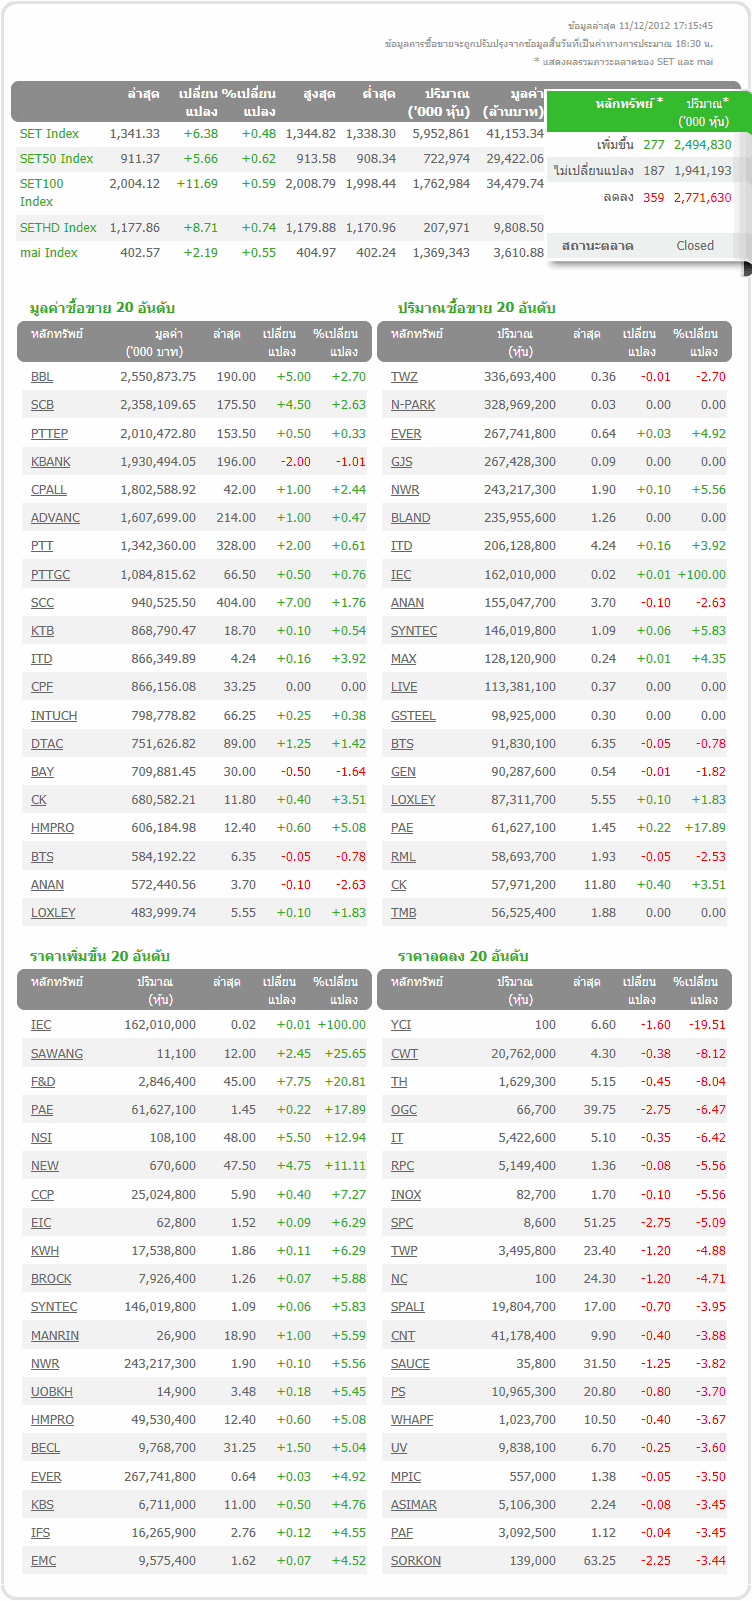The height and width of the screenshot is (1601, 752).
Task: Open the GJS stock link
Action: 401,461
